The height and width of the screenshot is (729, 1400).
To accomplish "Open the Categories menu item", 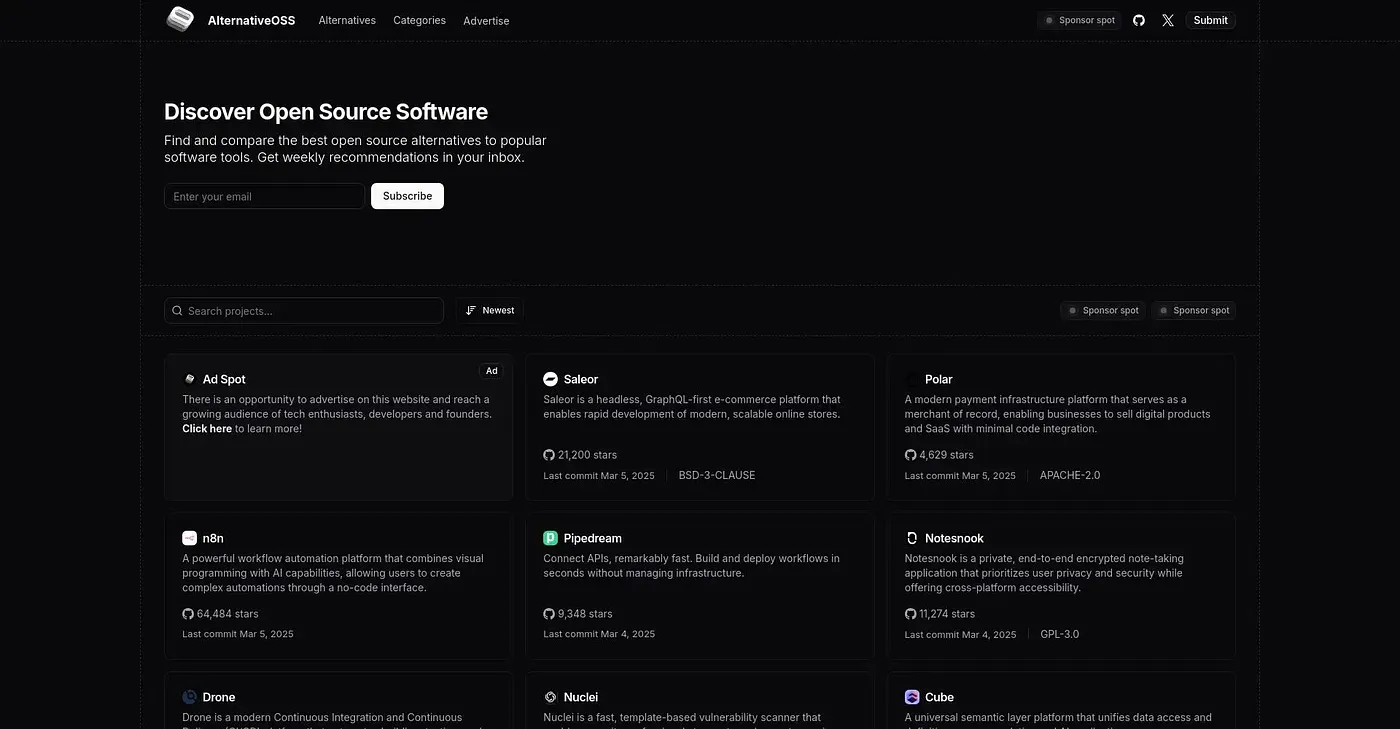I will (419, 20).
